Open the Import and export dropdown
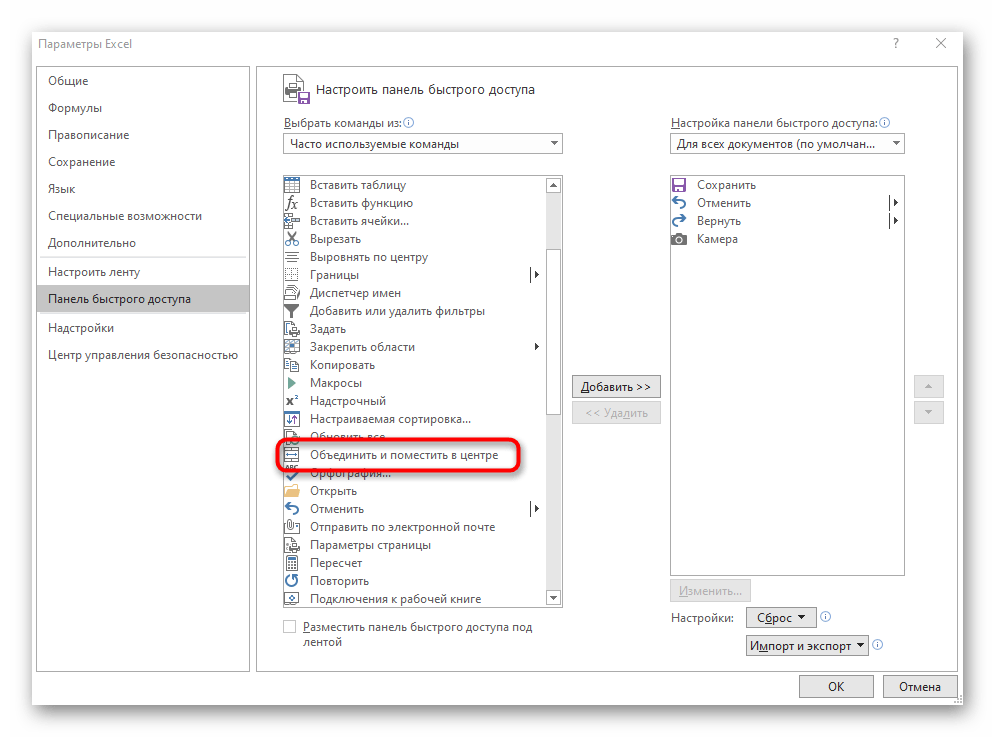This screenshot has width=995, height=737. 808,646
